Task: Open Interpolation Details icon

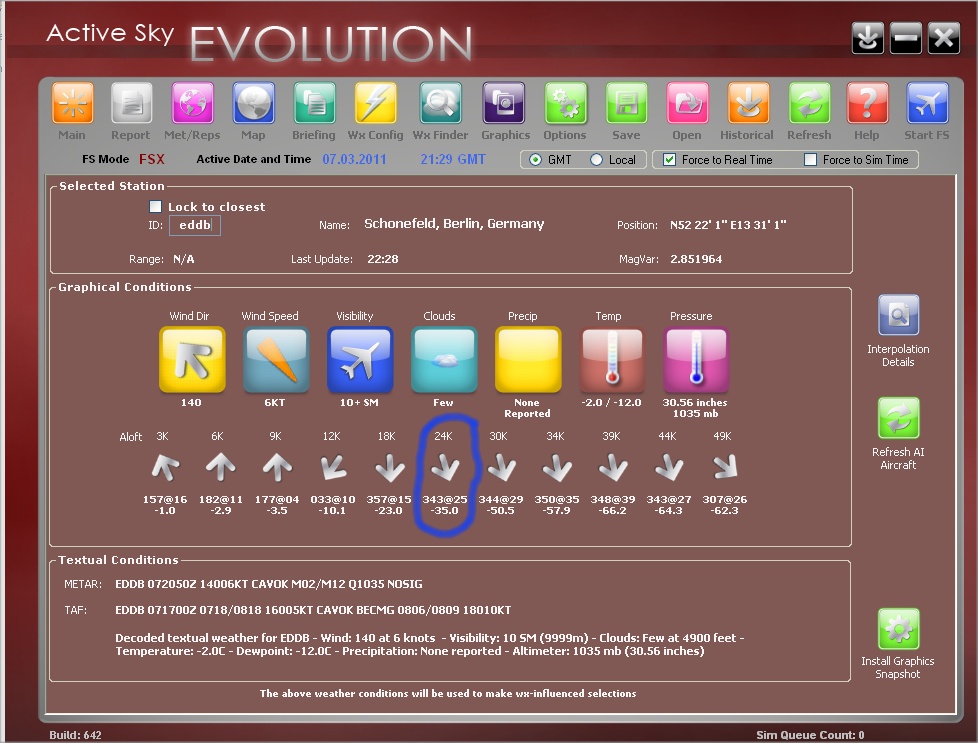Action: [898, 315]
